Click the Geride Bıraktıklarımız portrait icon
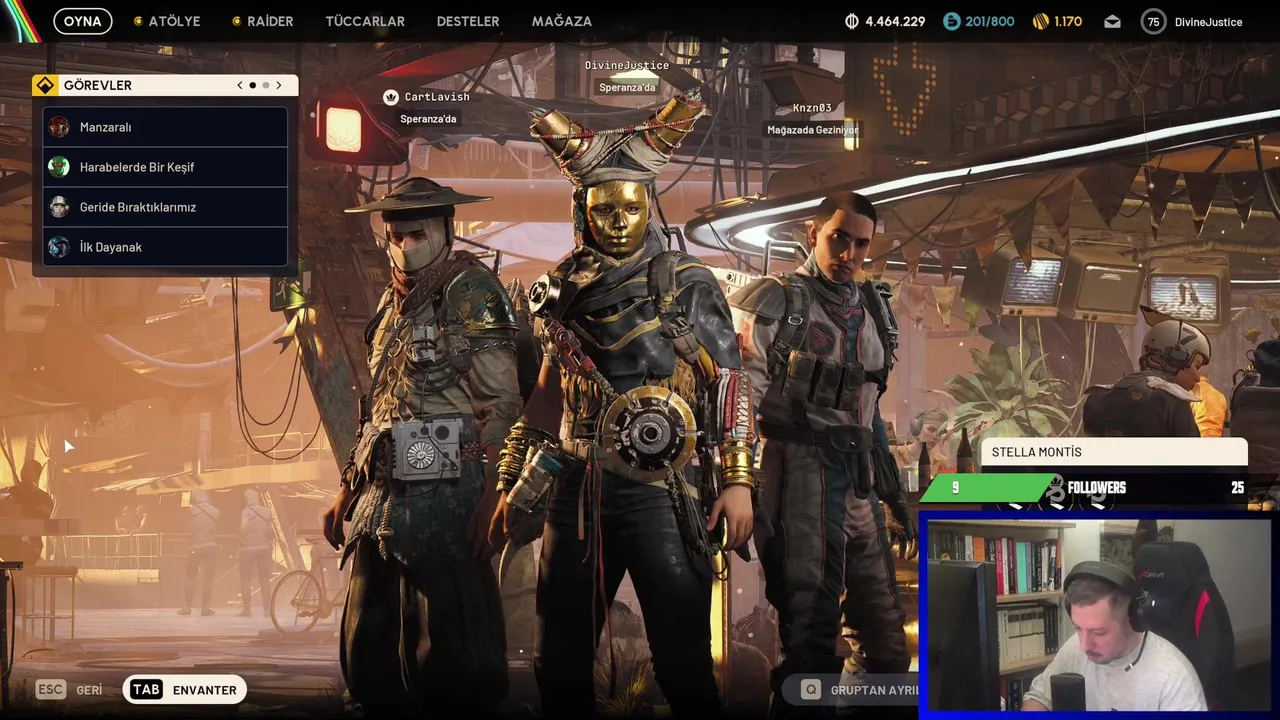The width and height of the screenshot is (1280, 720). tap(59, 207)
